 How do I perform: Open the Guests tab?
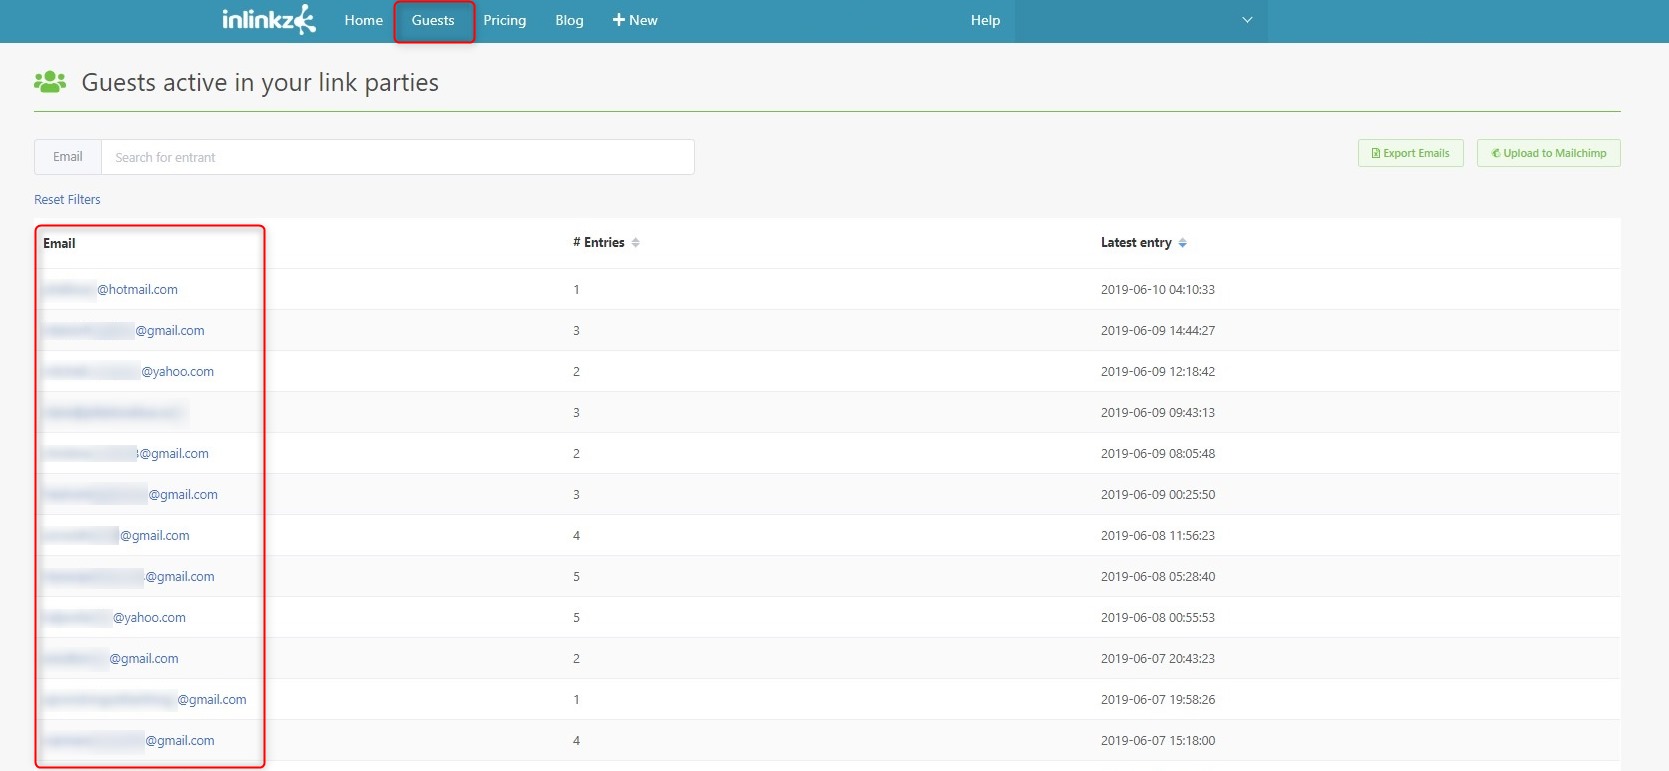point(433,20)
